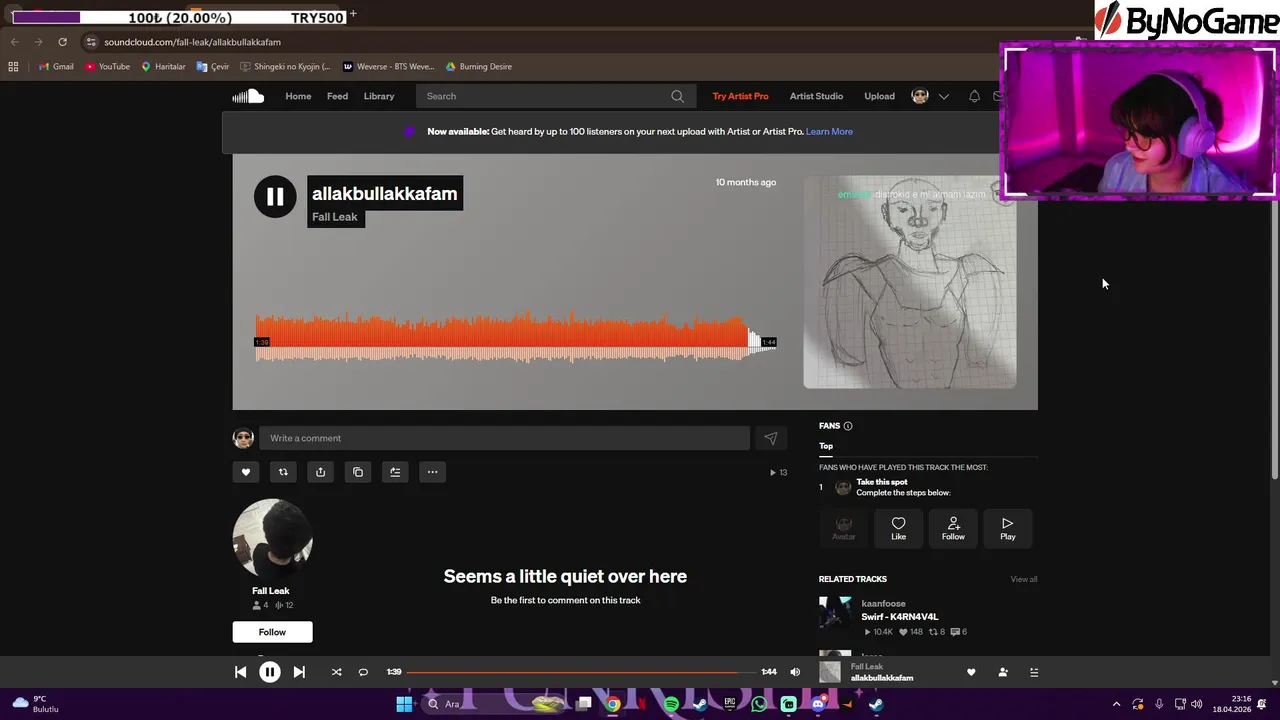Pause playback in the bottom player bar
1280x720 pixels.
pyautogui.click(x=270, y=672)
